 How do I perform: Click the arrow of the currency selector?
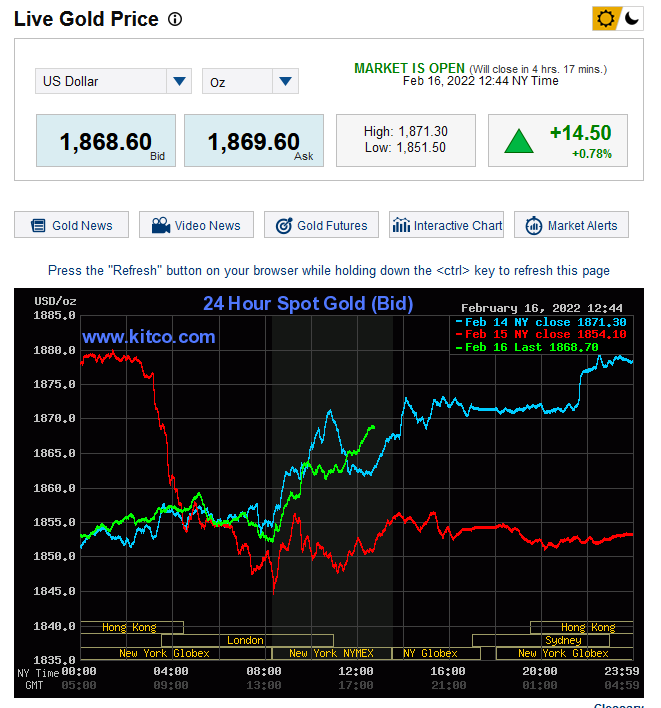pyautogui.click(x=179, y=81)
